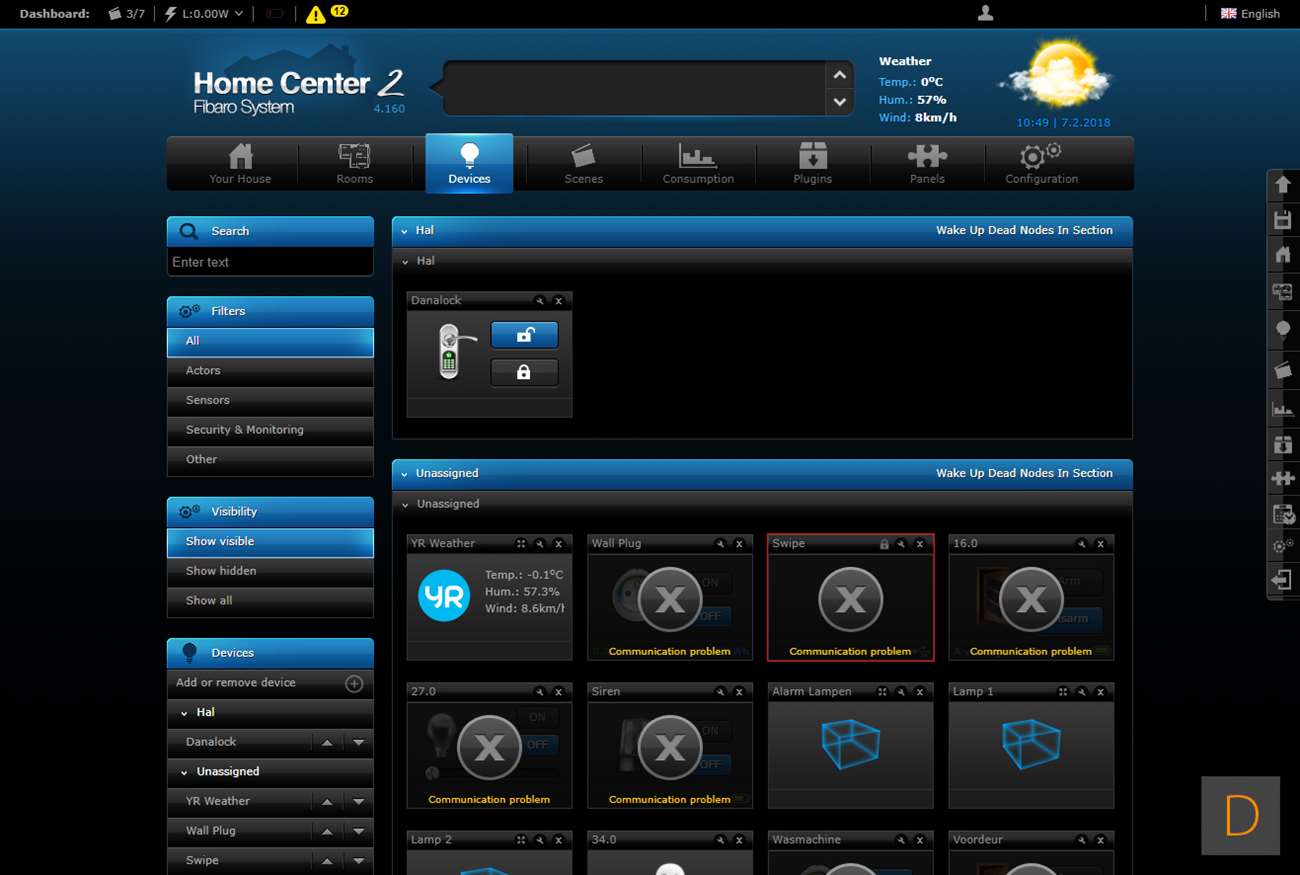Click the plus icon to add or remove device
Viewport: 1300px width, 875px height.
[x=354, y=683]
